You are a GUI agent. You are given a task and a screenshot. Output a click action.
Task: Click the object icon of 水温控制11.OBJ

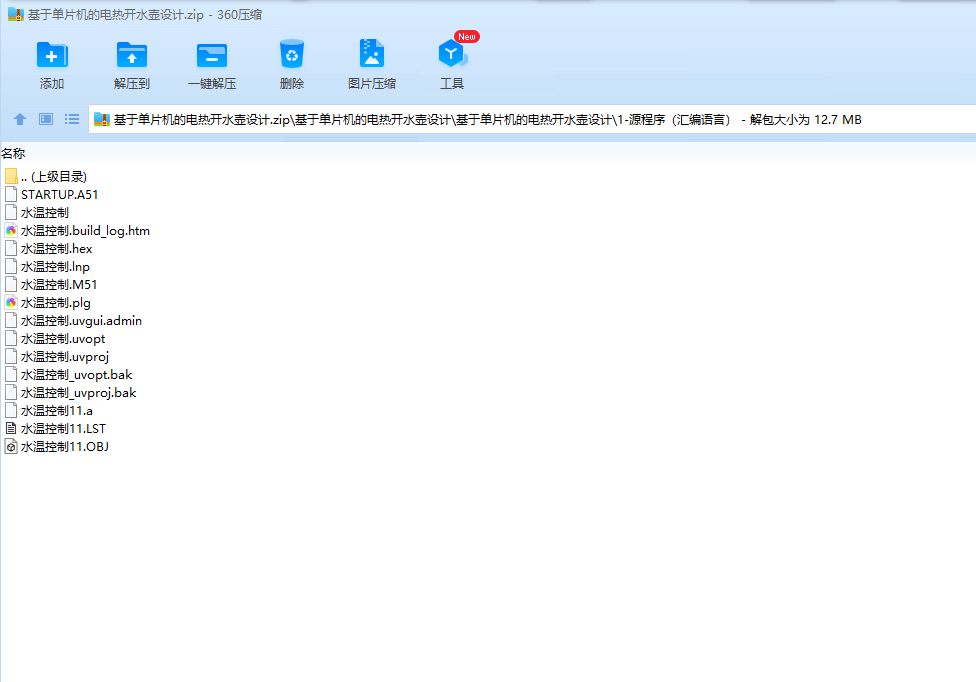click(11, 446)
